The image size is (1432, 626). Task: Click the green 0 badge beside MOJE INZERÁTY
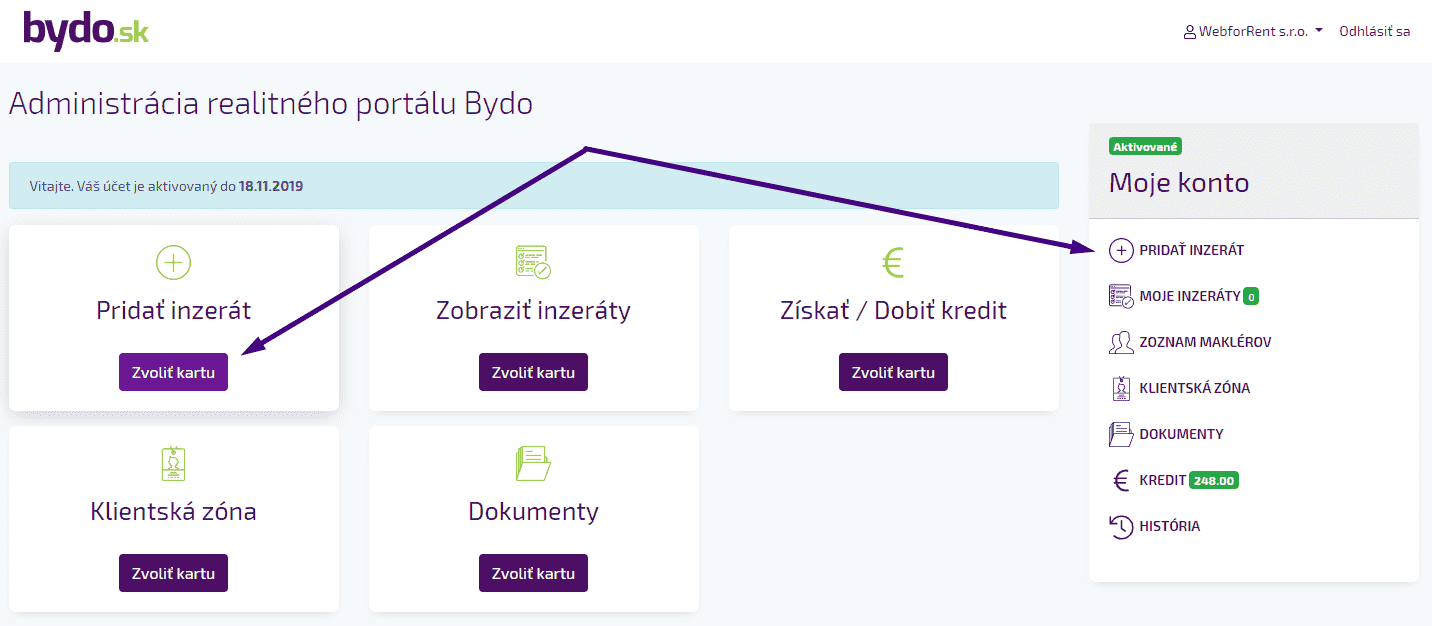[x=1252, y=296]
